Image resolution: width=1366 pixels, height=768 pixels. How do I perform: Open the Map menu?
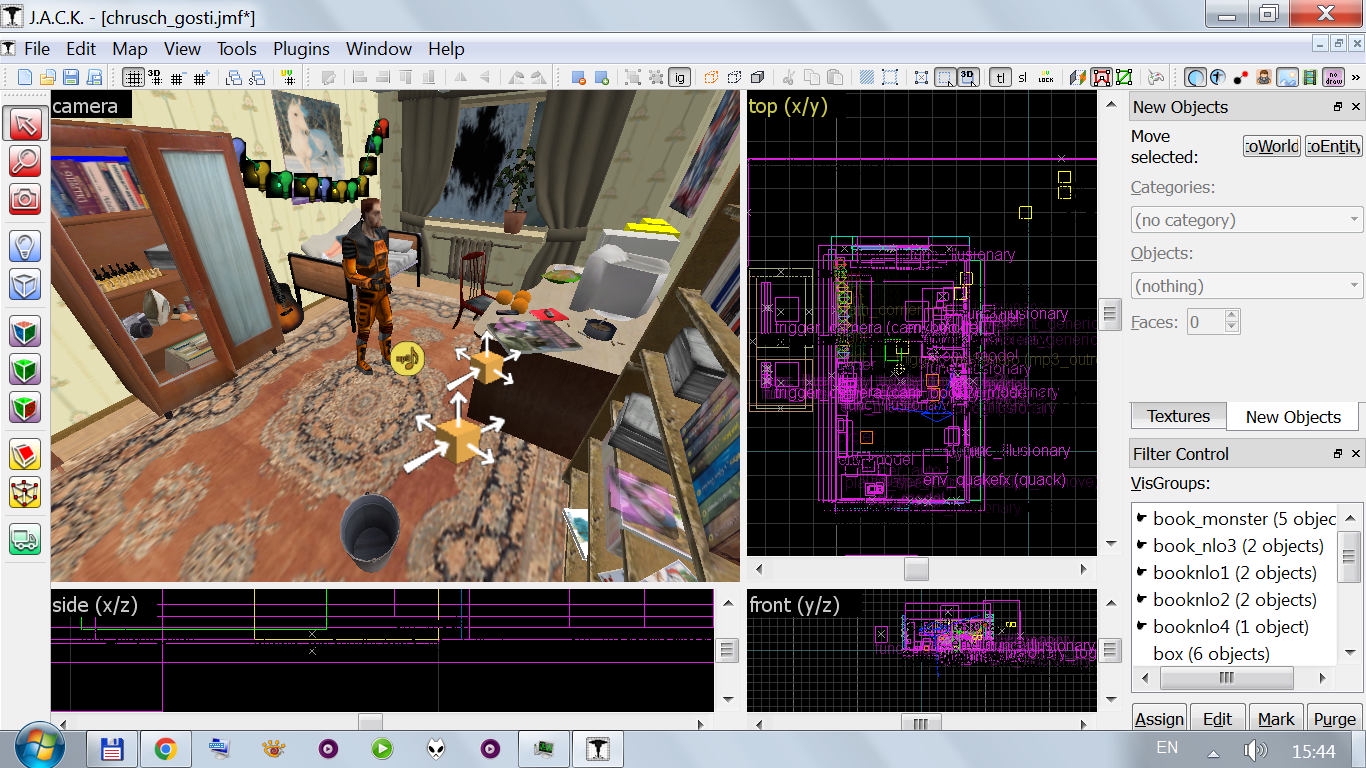[129, 48]
